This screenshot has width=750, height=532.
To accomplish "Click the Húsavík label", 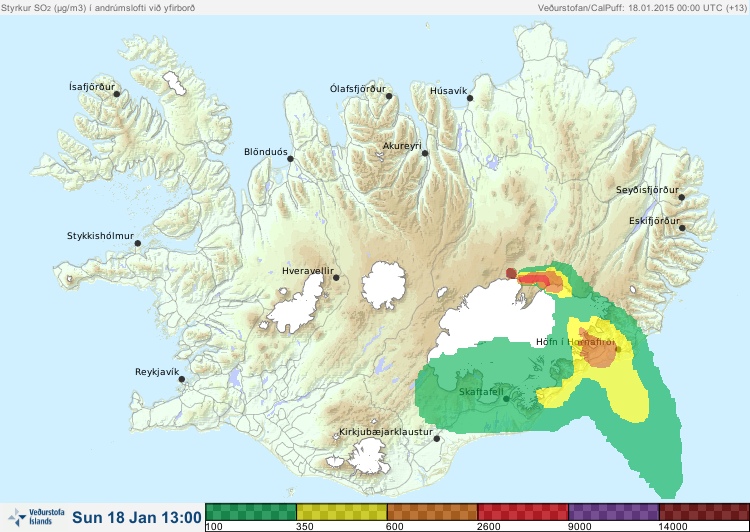I will tap(449, 91).
